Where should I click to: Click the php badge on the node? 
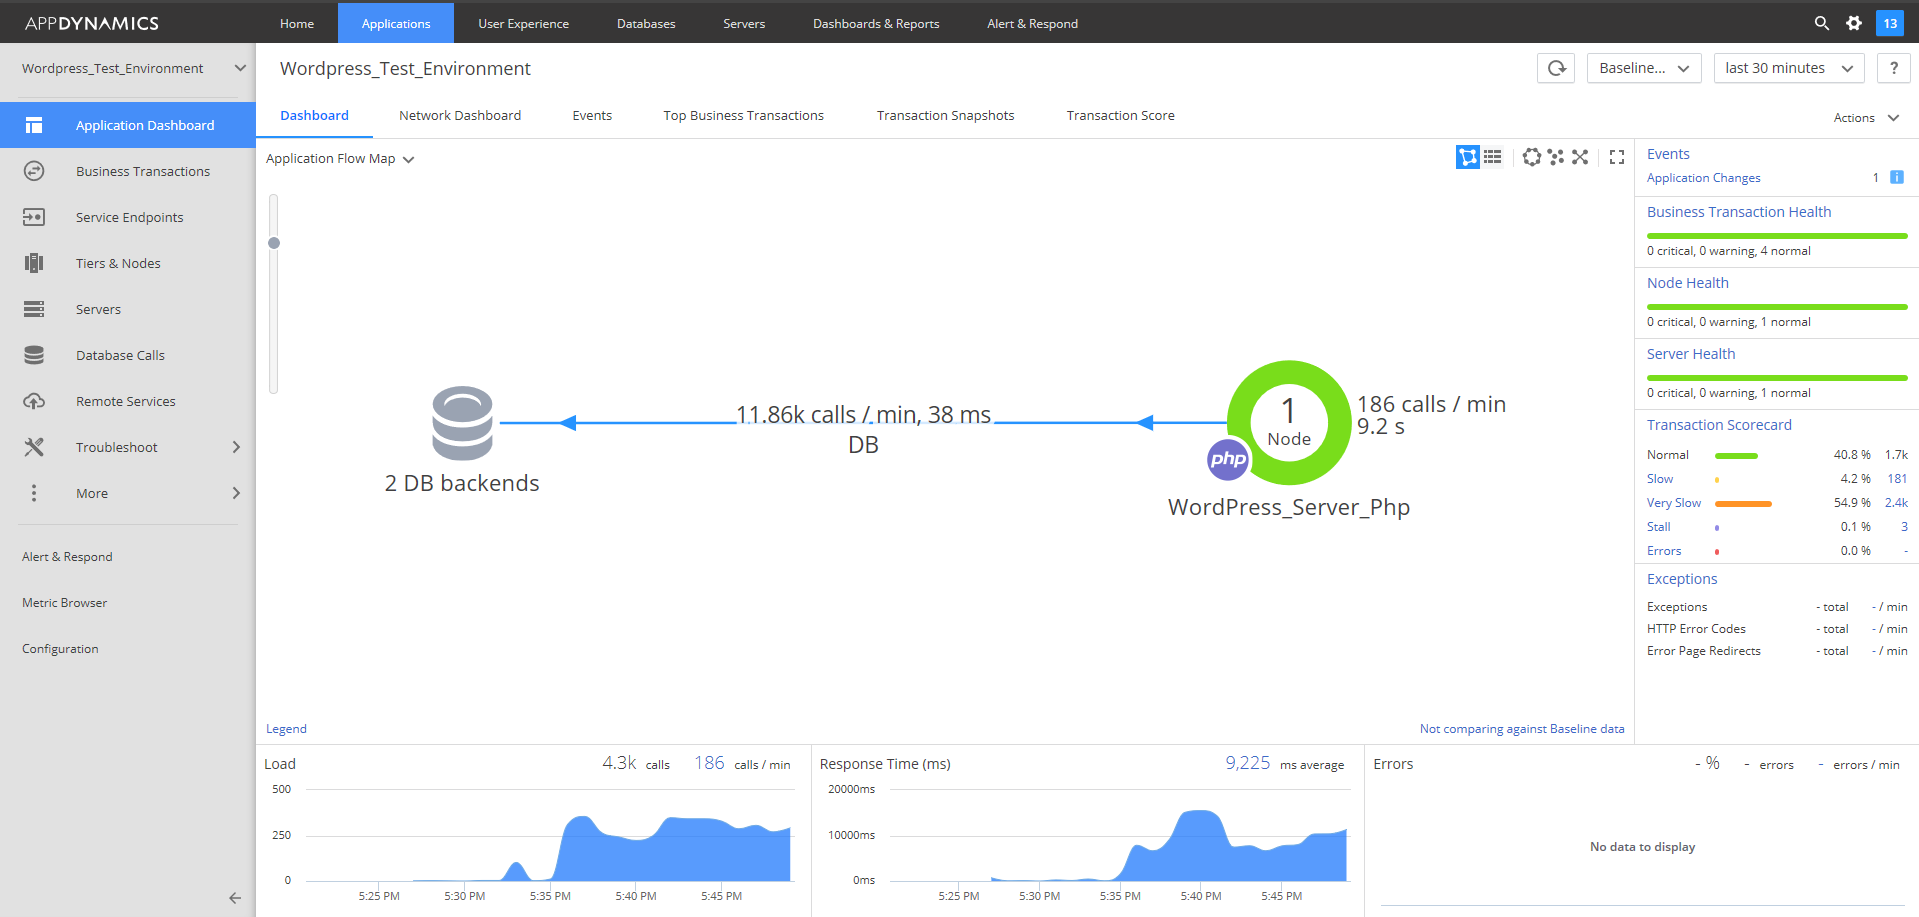[x=1228, y=459]
